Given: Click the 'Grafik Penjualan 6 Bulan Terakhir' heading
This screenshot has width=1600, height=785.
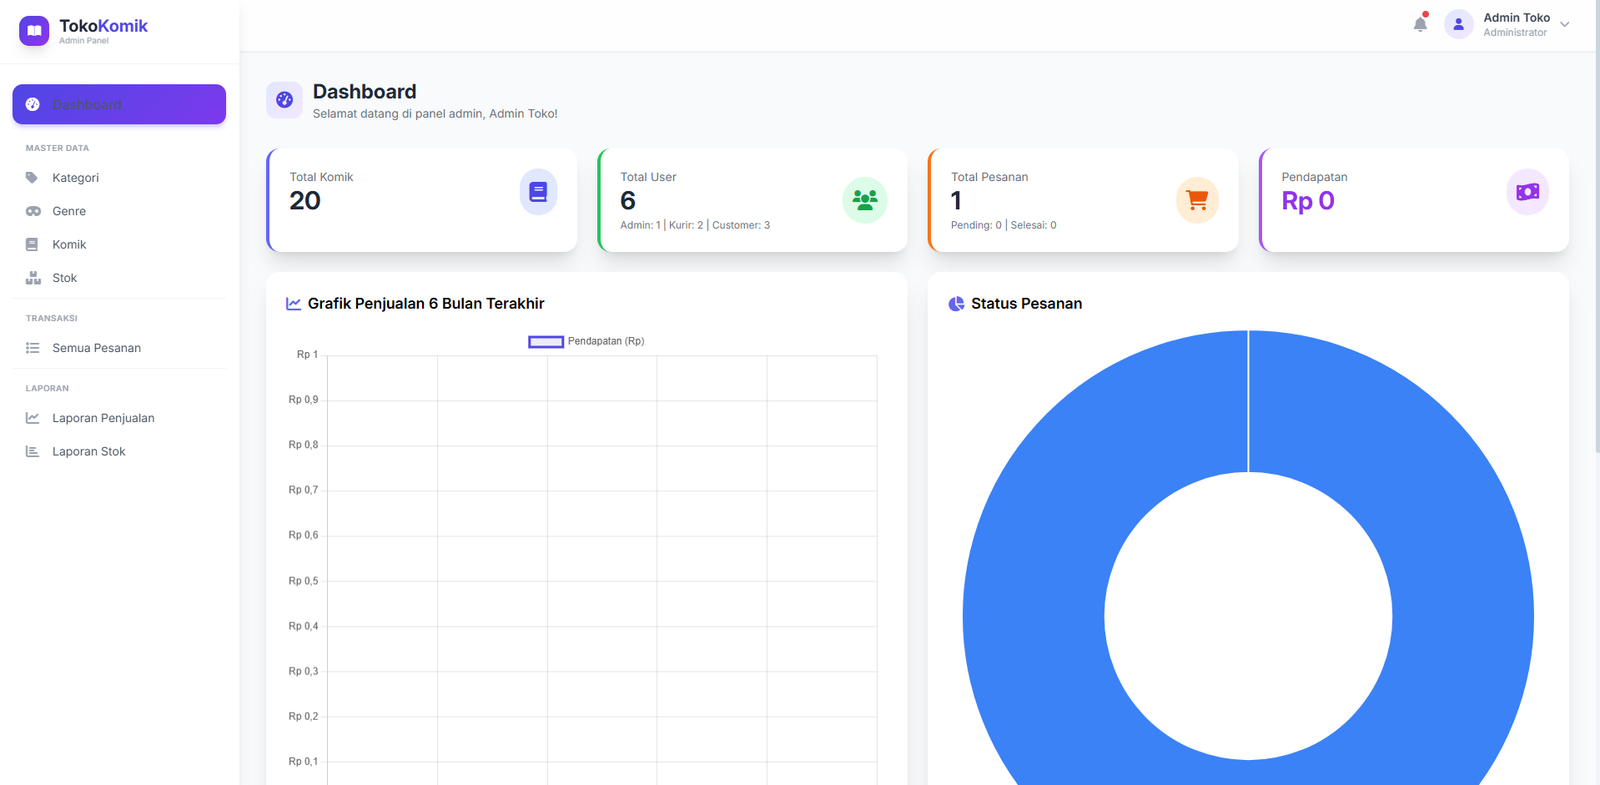Looking at the screenshot, I should 426,304.
